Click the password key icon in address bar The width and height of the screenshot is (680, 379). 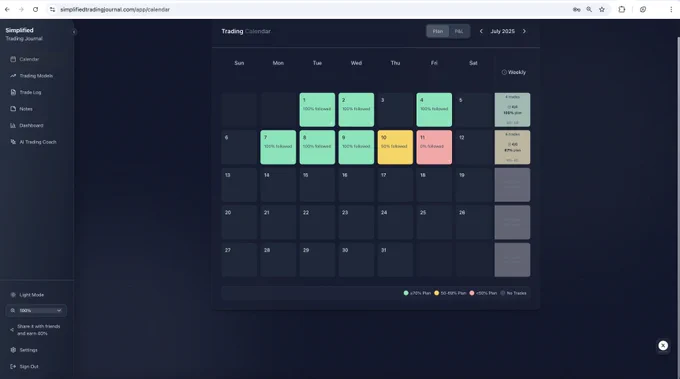click(576, 9)
